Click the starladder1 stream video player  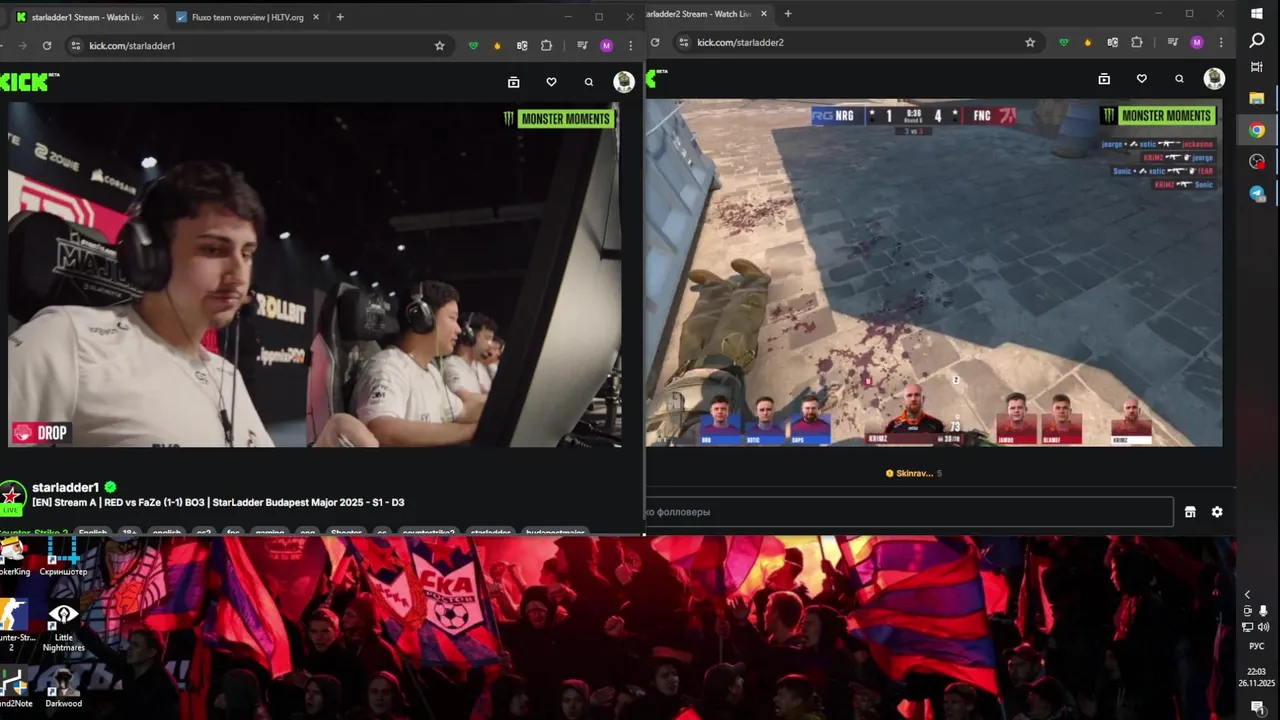pos(314,274)
